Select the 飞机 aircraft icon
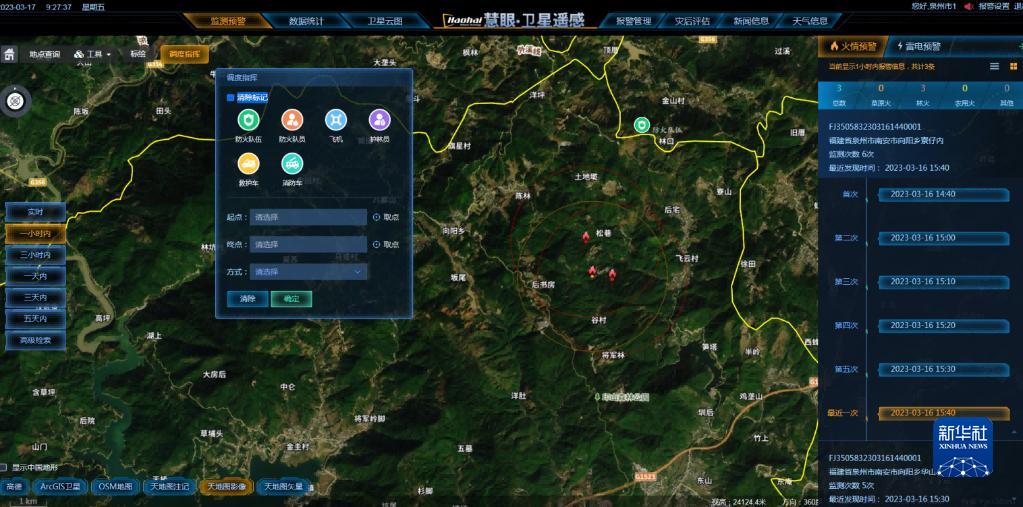Screen dimensions: 1023x507 (x=335, y=120)
